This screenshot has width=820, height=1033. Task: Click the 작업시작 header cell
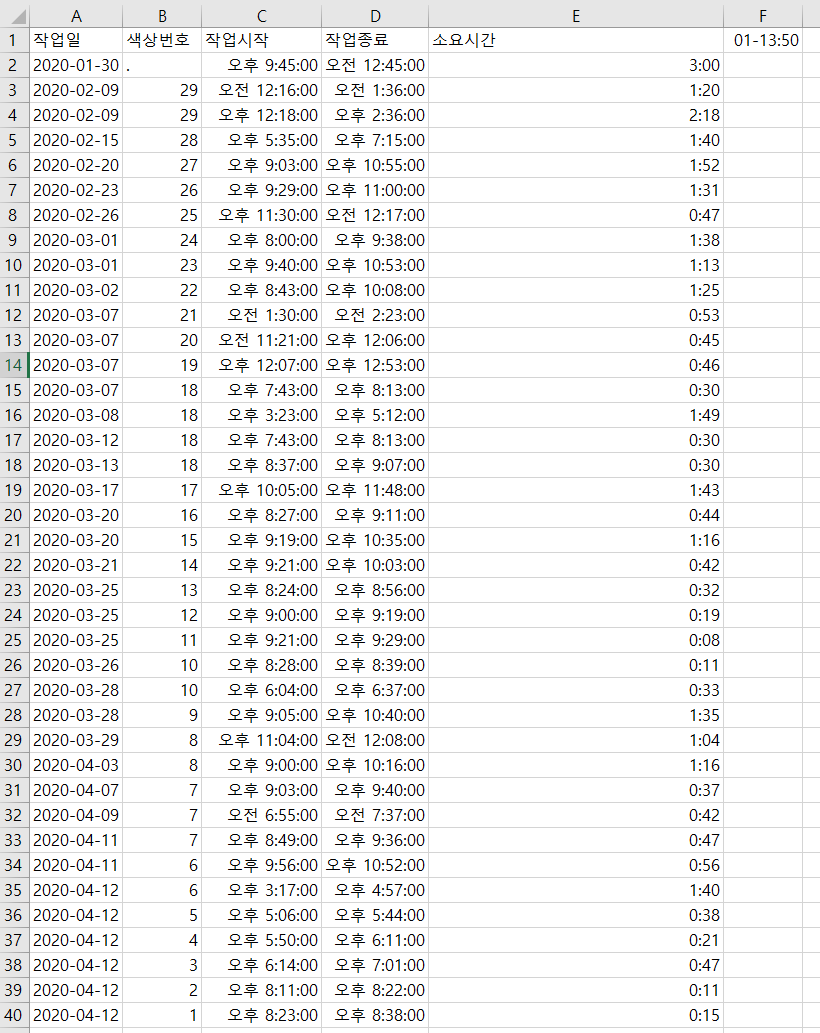pyautogui.click(x=261, y=40)
